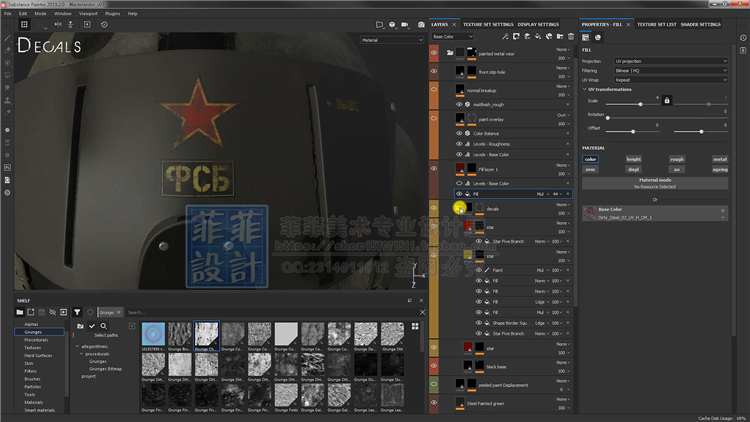Switch to Shader Settings tab
The height and width of the screenshot is (422, 750).
click(700, 24)
